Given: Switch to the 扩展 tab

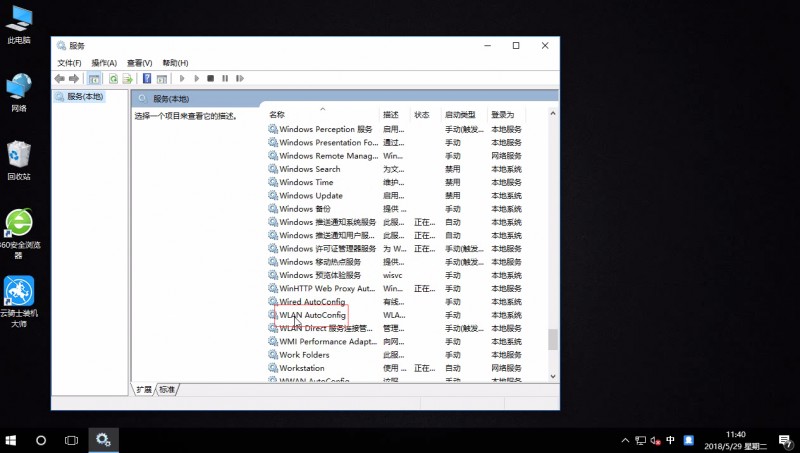Looking at the screenshot, I should (x=144, y=389).
